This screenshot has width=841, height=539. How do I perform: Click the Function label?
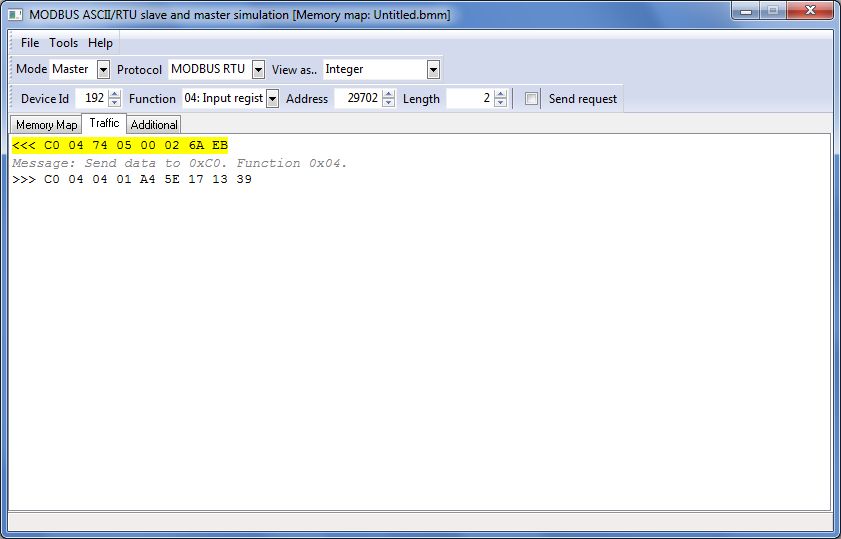[152, 99]
